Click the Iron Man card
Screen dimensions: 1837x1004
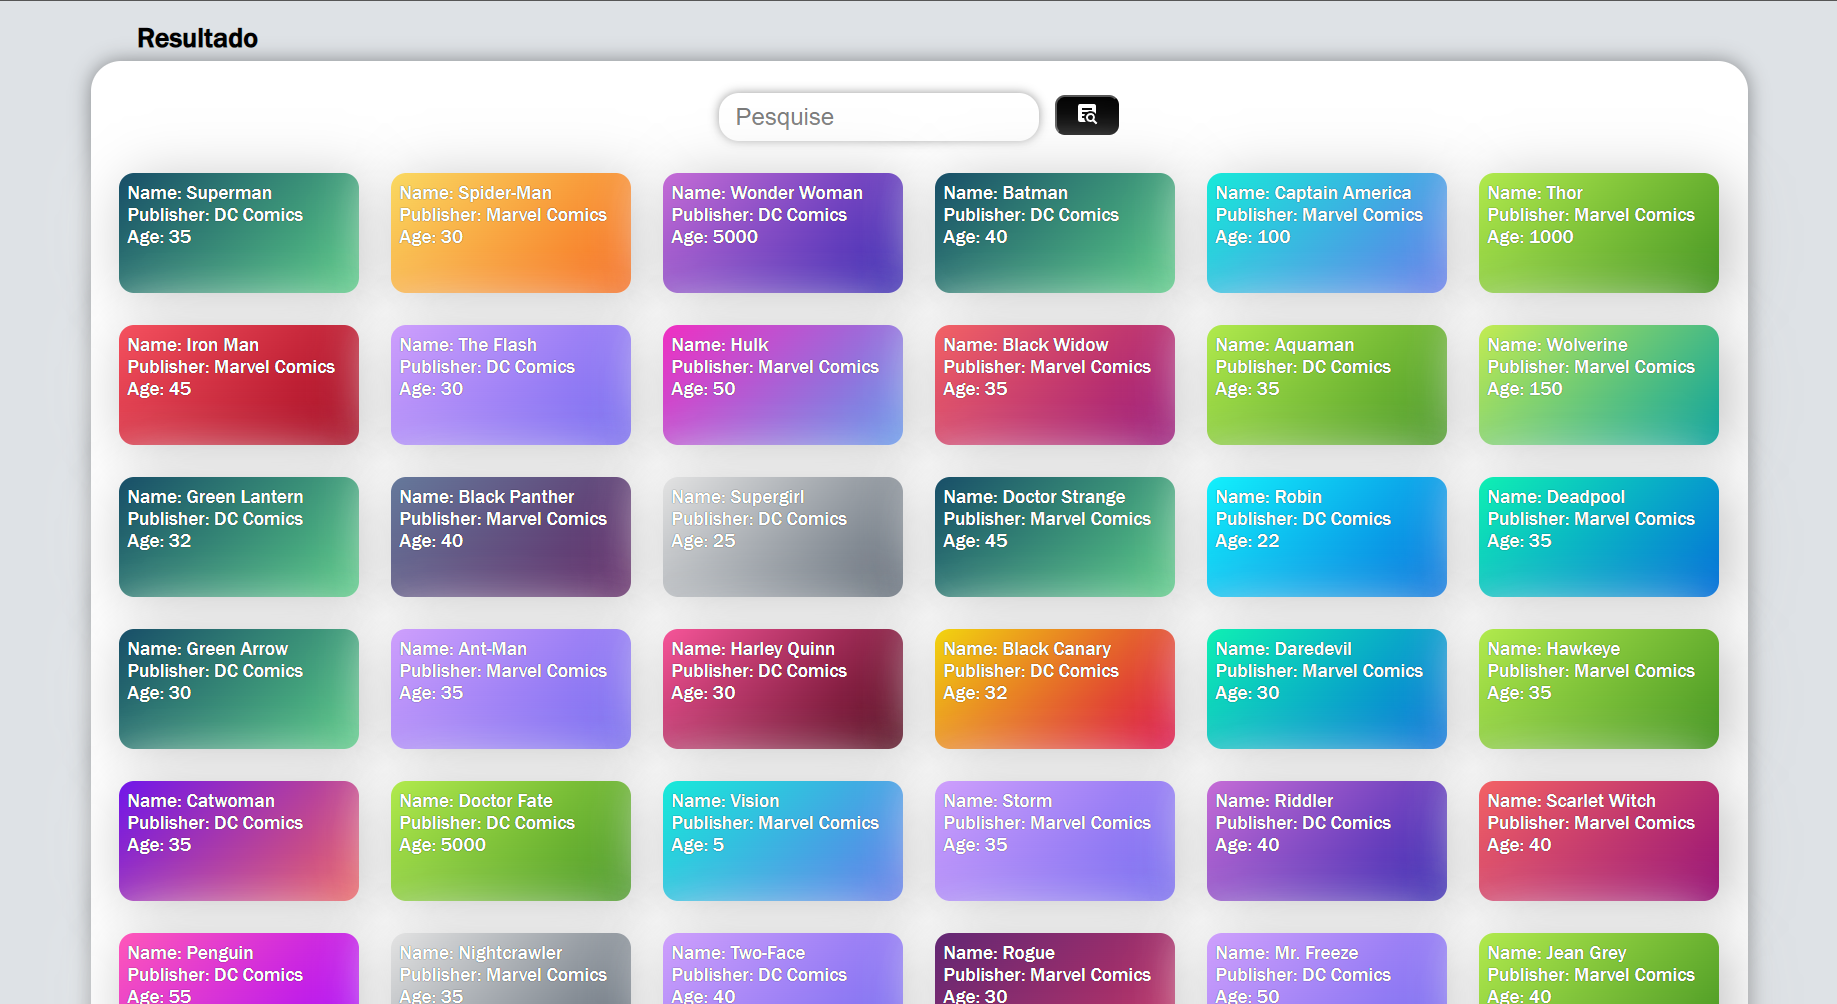pyautogui.click(x=238, y=384)
